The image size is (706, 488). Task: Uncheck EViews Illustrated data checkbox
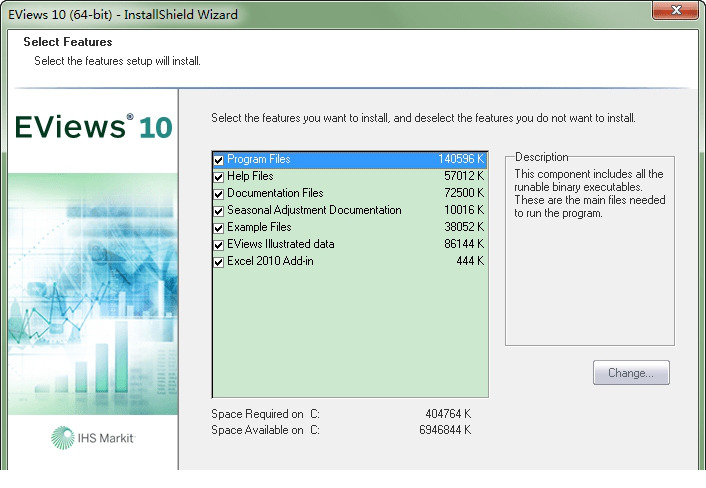pos(219,245)
